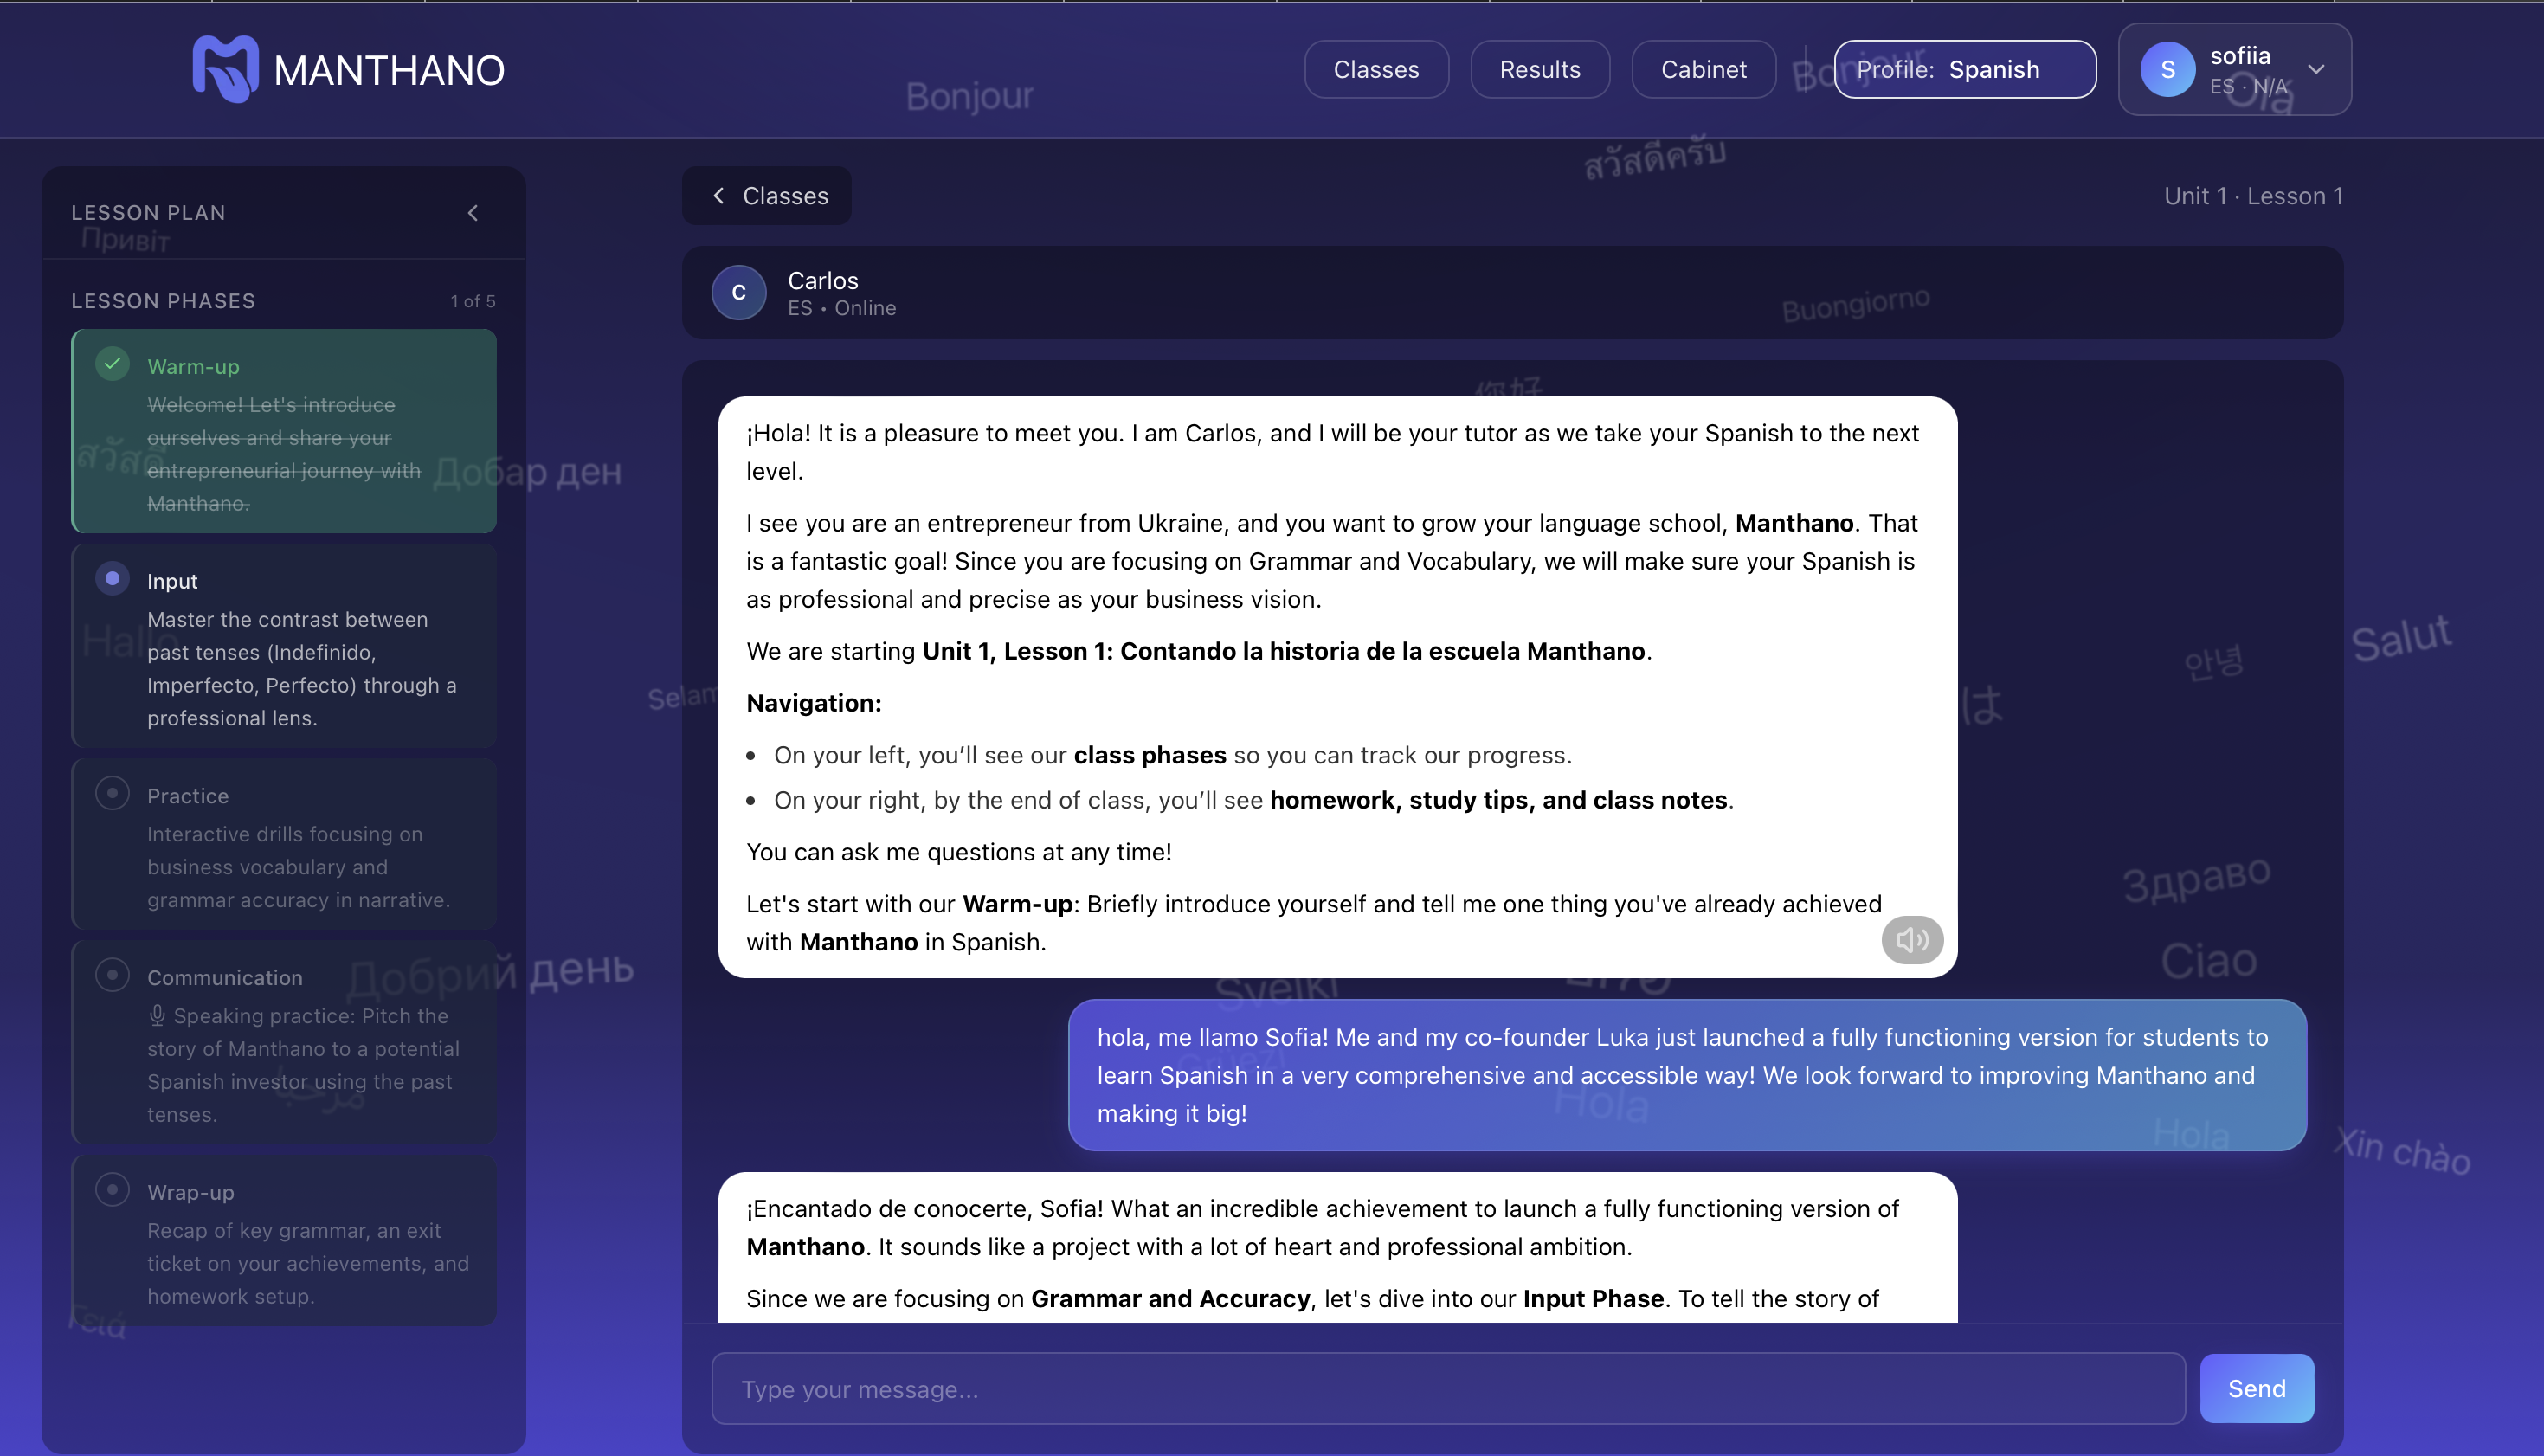
Task: Click the Manthano logo icon
Action: (x=225, y=69)
